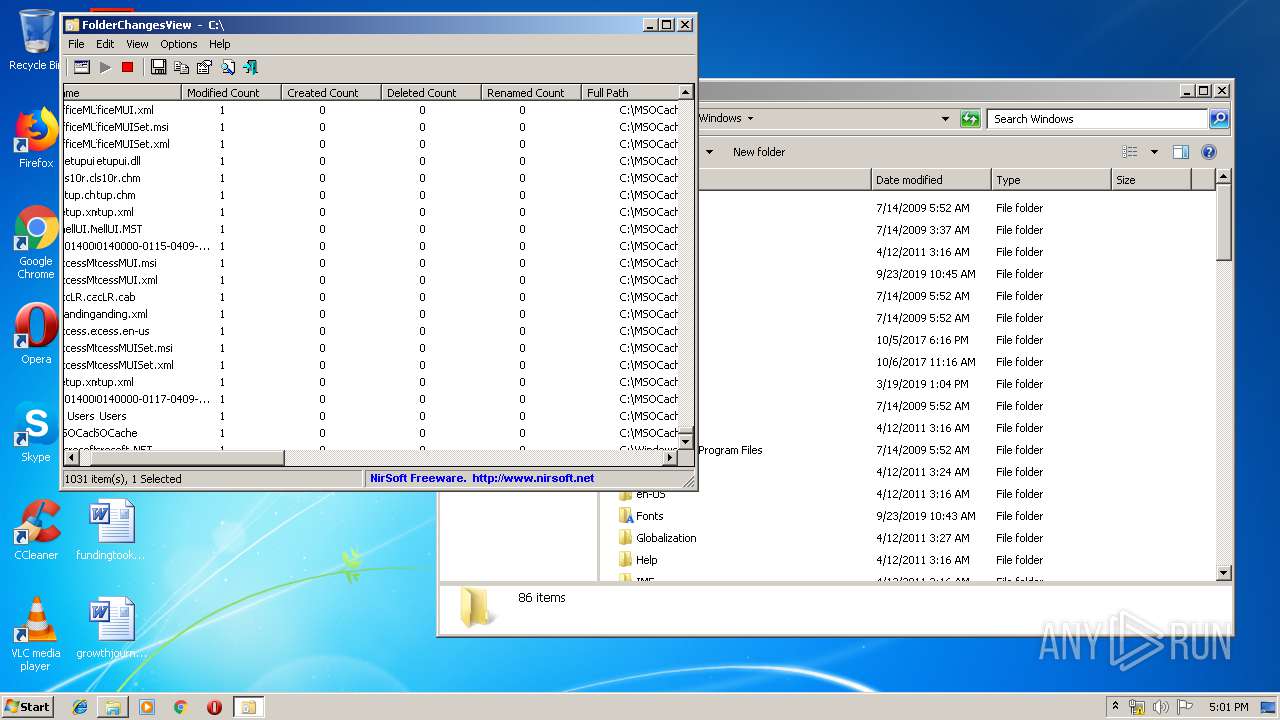Select the etupui.dll row

coord(370,161)
